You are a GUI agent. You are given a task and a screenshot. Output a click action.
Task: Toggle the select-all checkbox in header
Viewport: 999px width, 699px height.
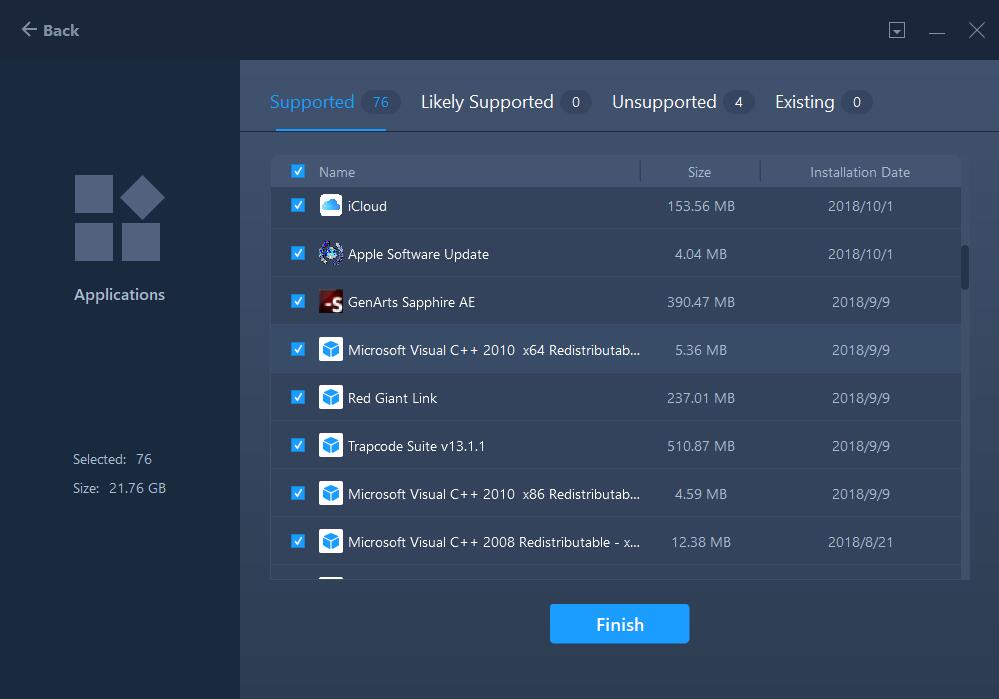pyautogui.click(x=298, y=171)
